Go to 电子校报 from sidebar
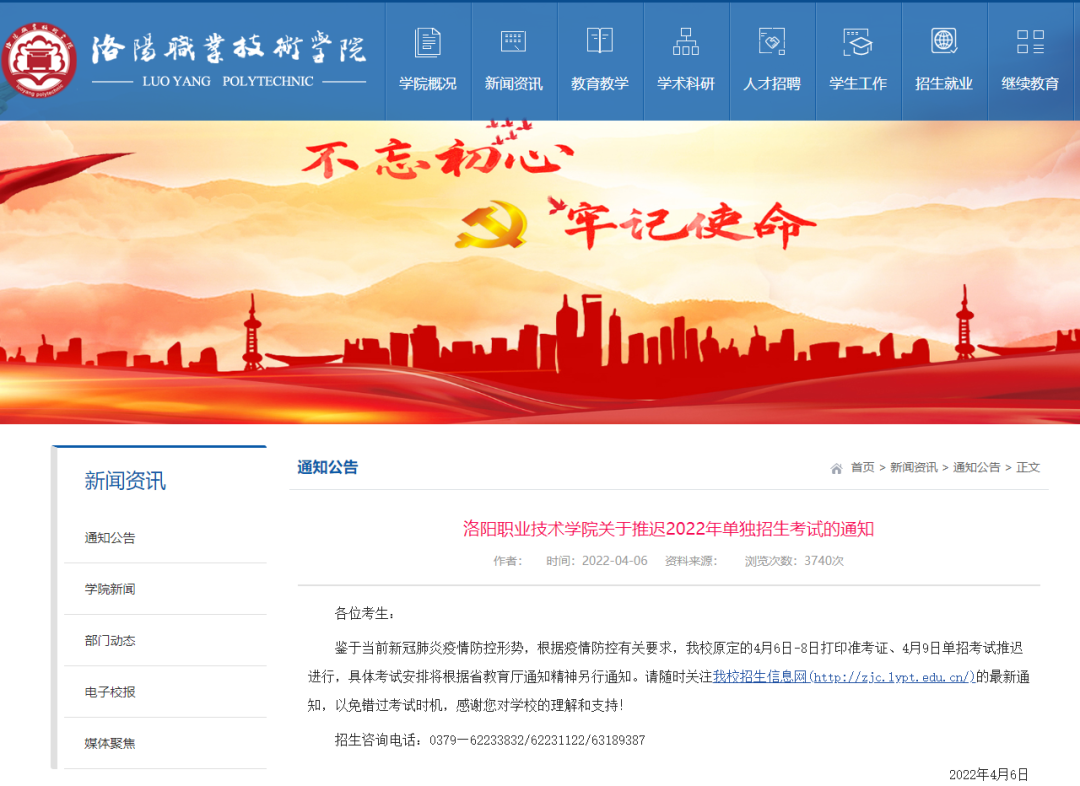Viewport: 1080px width, 786px height. pyautogui.click(x=110, y=692)
